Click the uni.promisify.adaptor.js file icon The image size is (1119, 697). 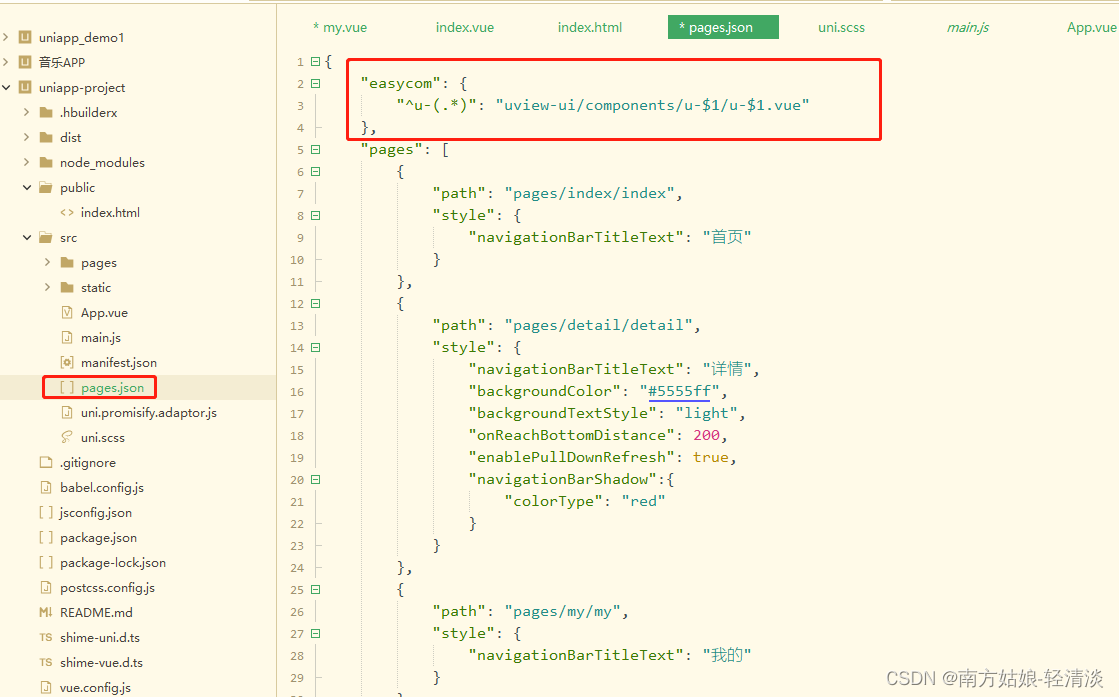pyautogui.click(x=67, y=412)
